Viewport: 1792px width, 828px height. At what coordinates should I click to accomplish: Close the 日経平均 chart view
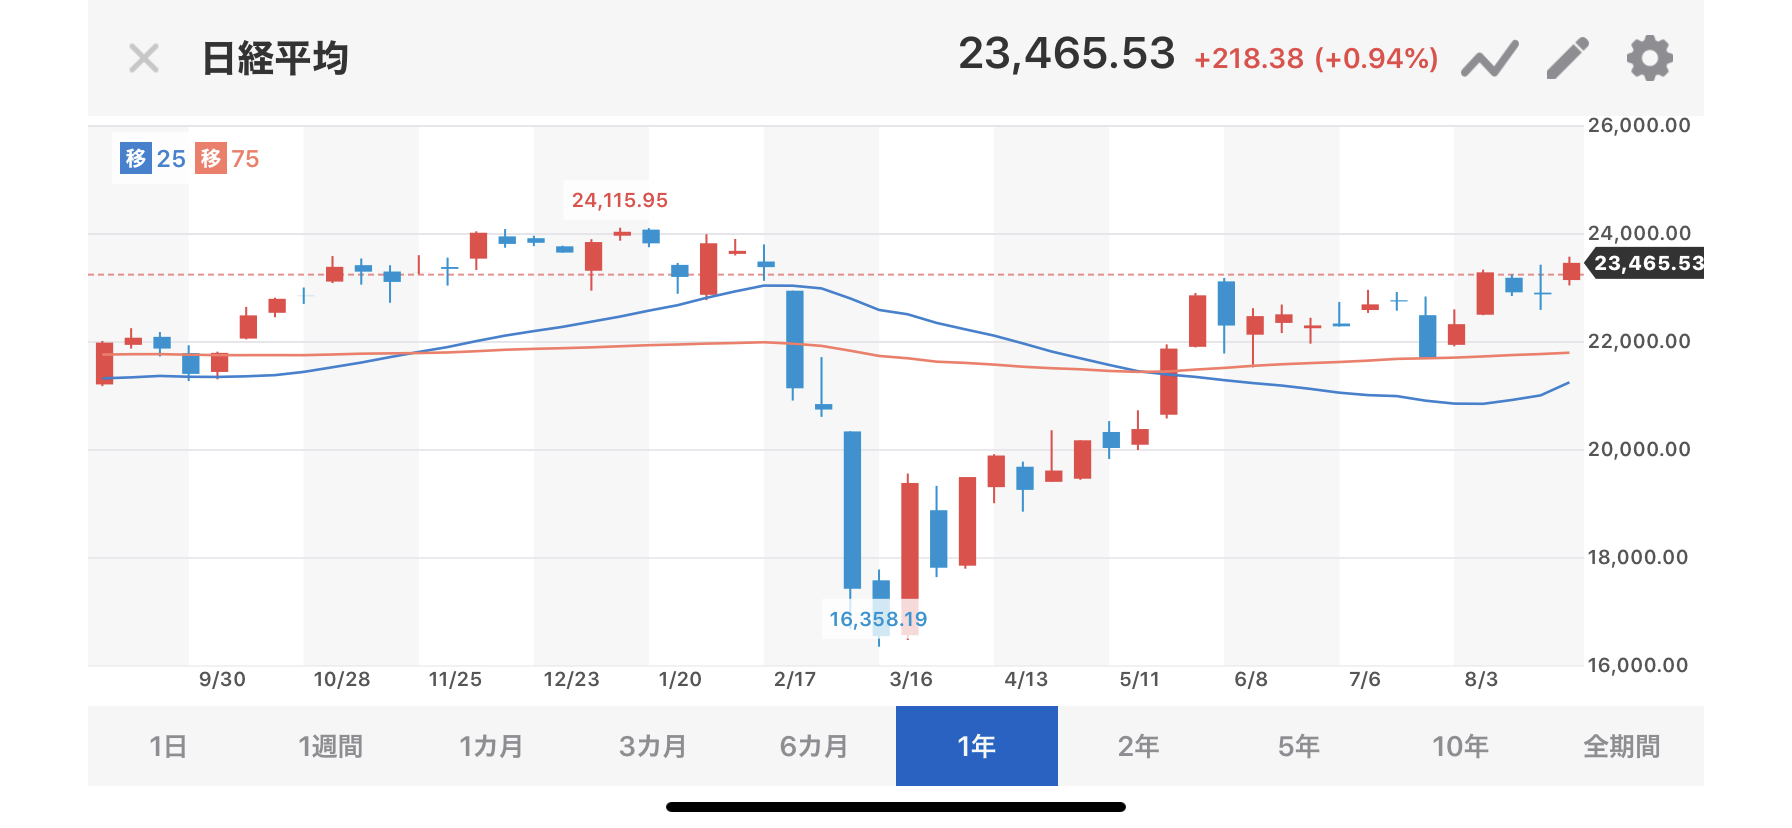[x=144, y=58]
